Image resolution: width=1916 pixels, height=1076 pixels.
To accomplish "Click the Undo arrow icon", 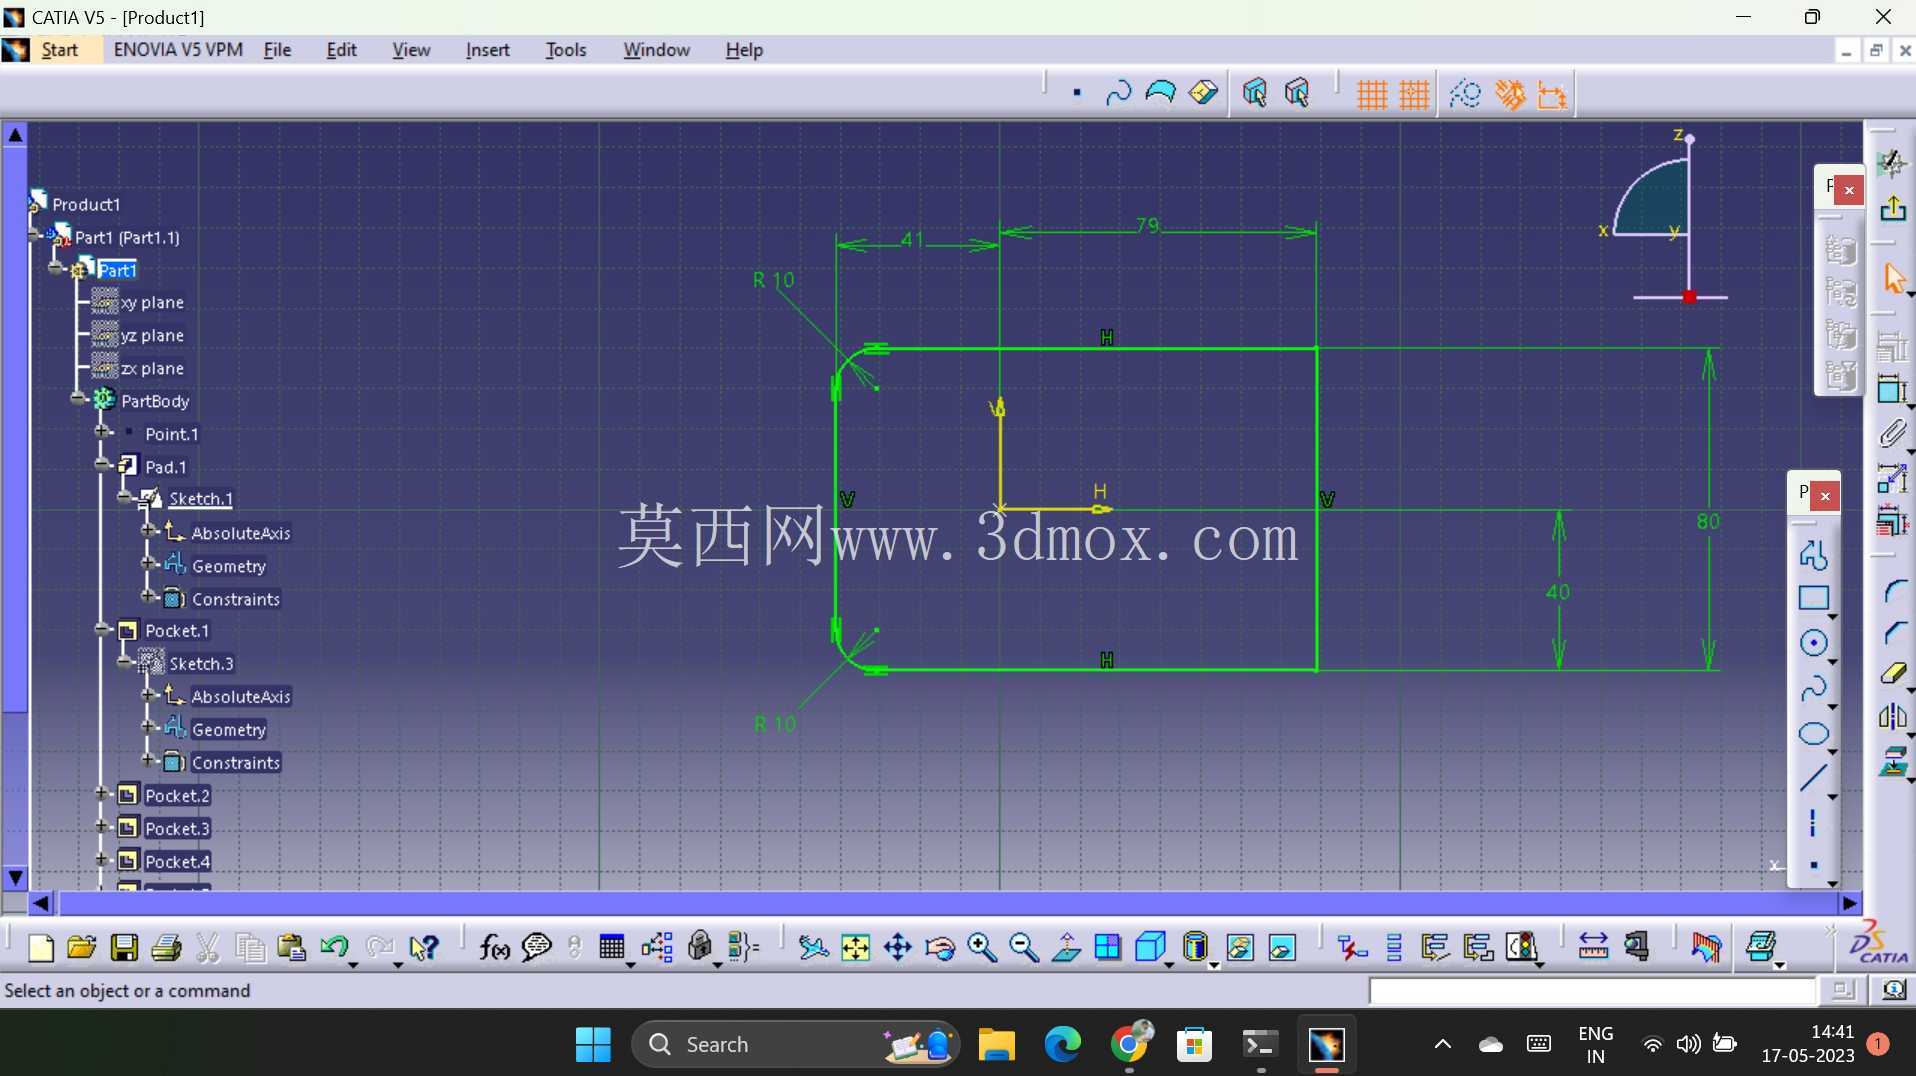I will [334, 946].
